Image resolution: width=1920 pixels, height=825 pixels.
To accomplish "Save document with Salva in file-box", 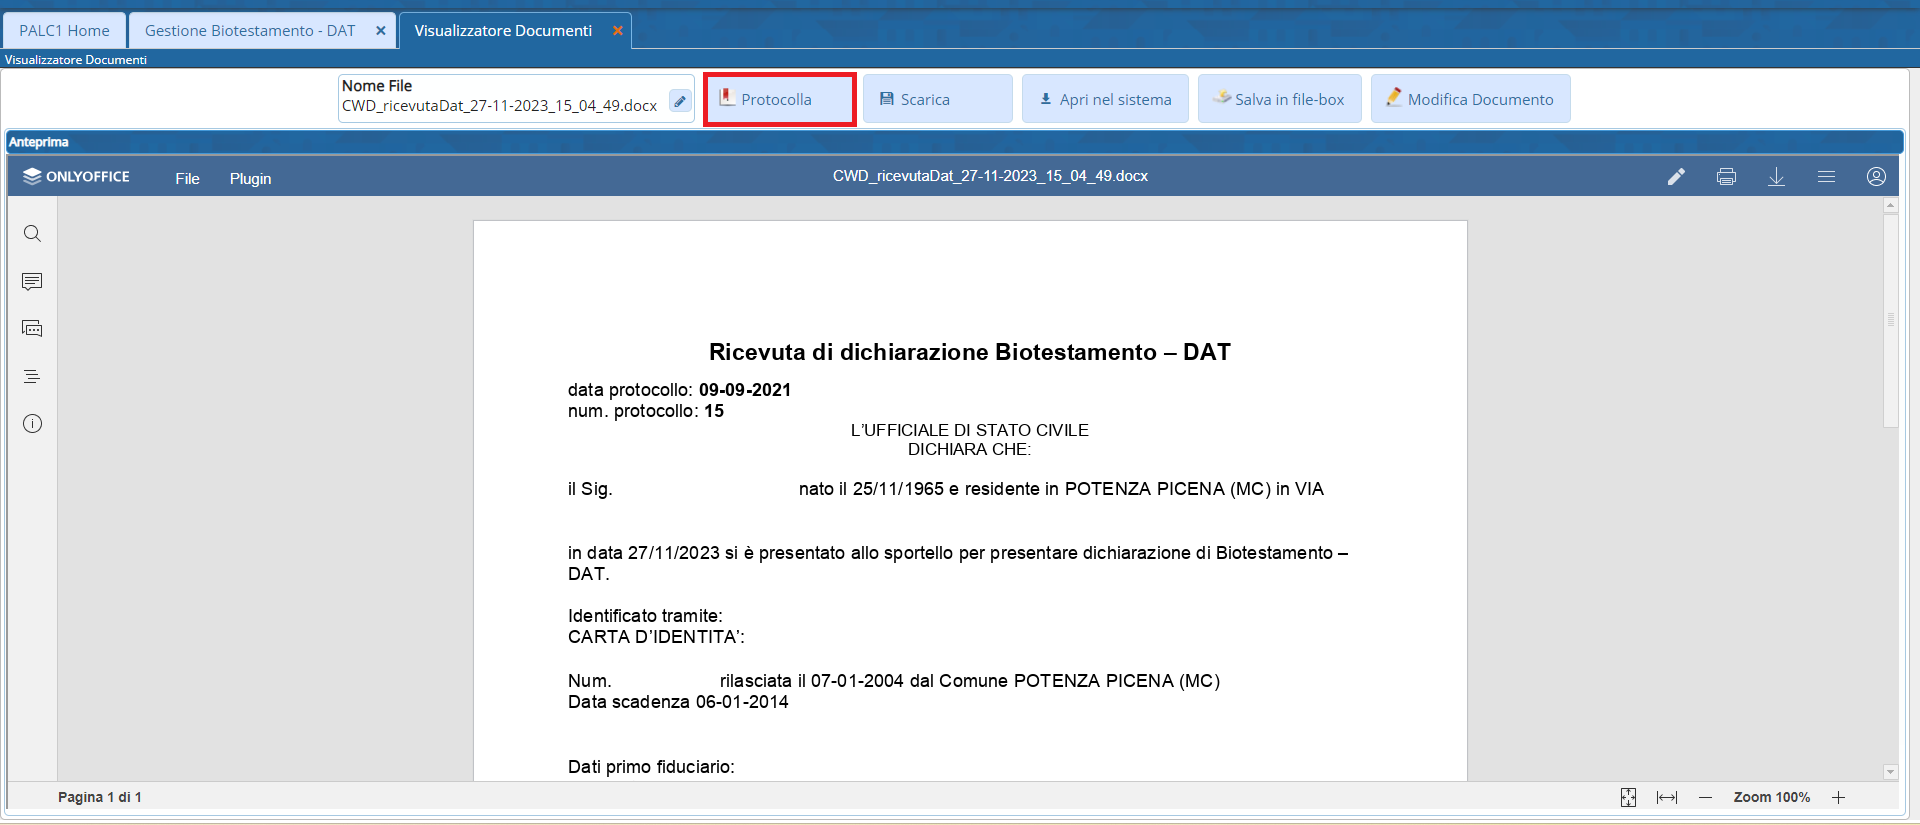I will (x=1279, y=99).
